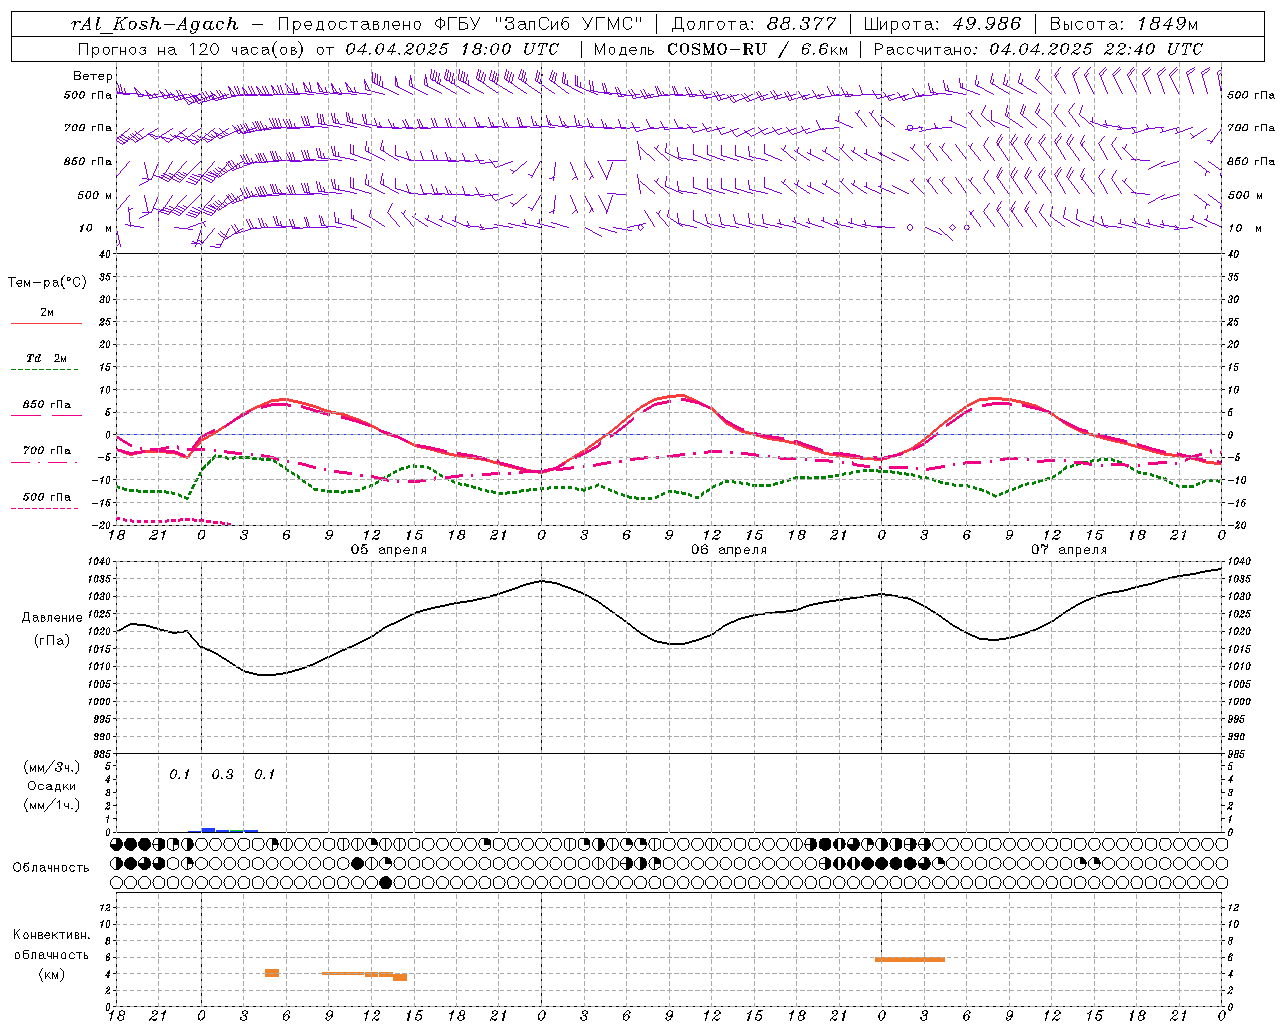Click the 0.3 precipitation amount value

tap(222, 775)
